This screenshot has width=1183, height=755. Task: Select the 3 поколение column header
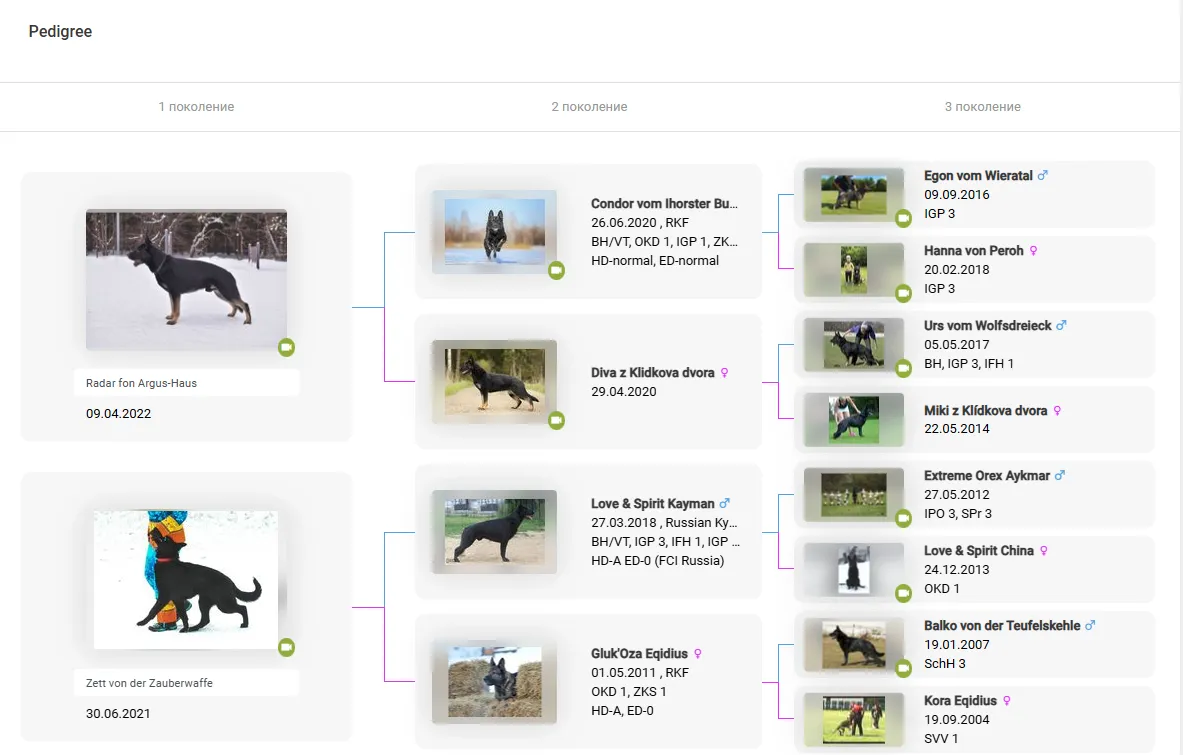coord(982,107)
